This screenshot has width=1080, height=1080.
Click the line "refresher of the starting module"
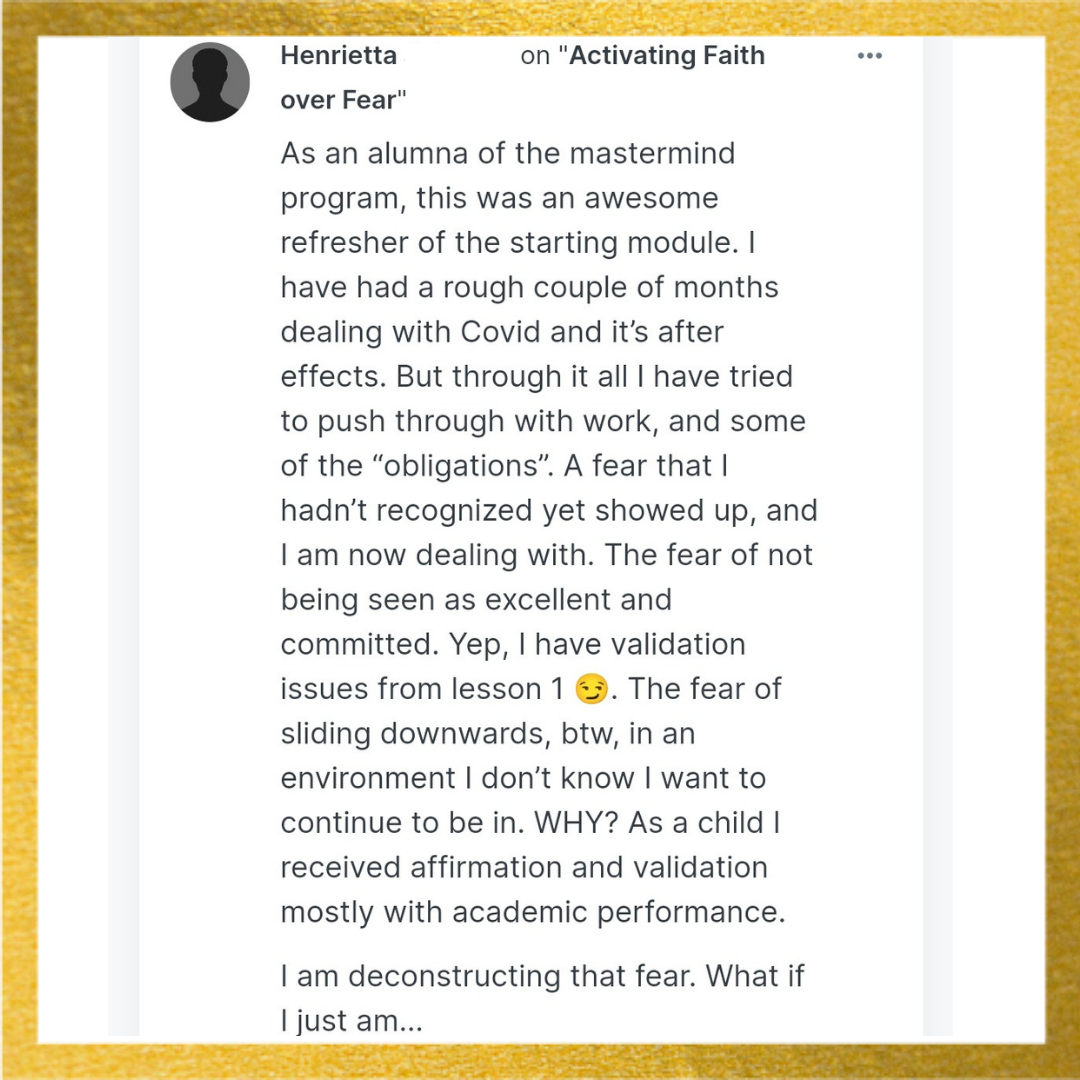(x=518, y=242)
